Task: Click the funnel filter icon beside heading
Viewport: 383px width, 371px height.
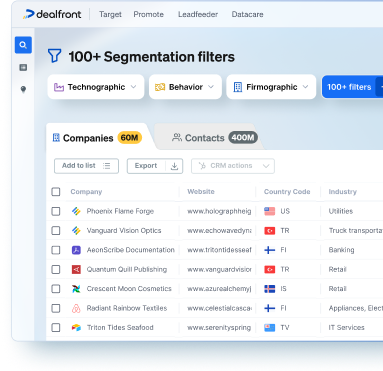Action: (x=54, y=56)
